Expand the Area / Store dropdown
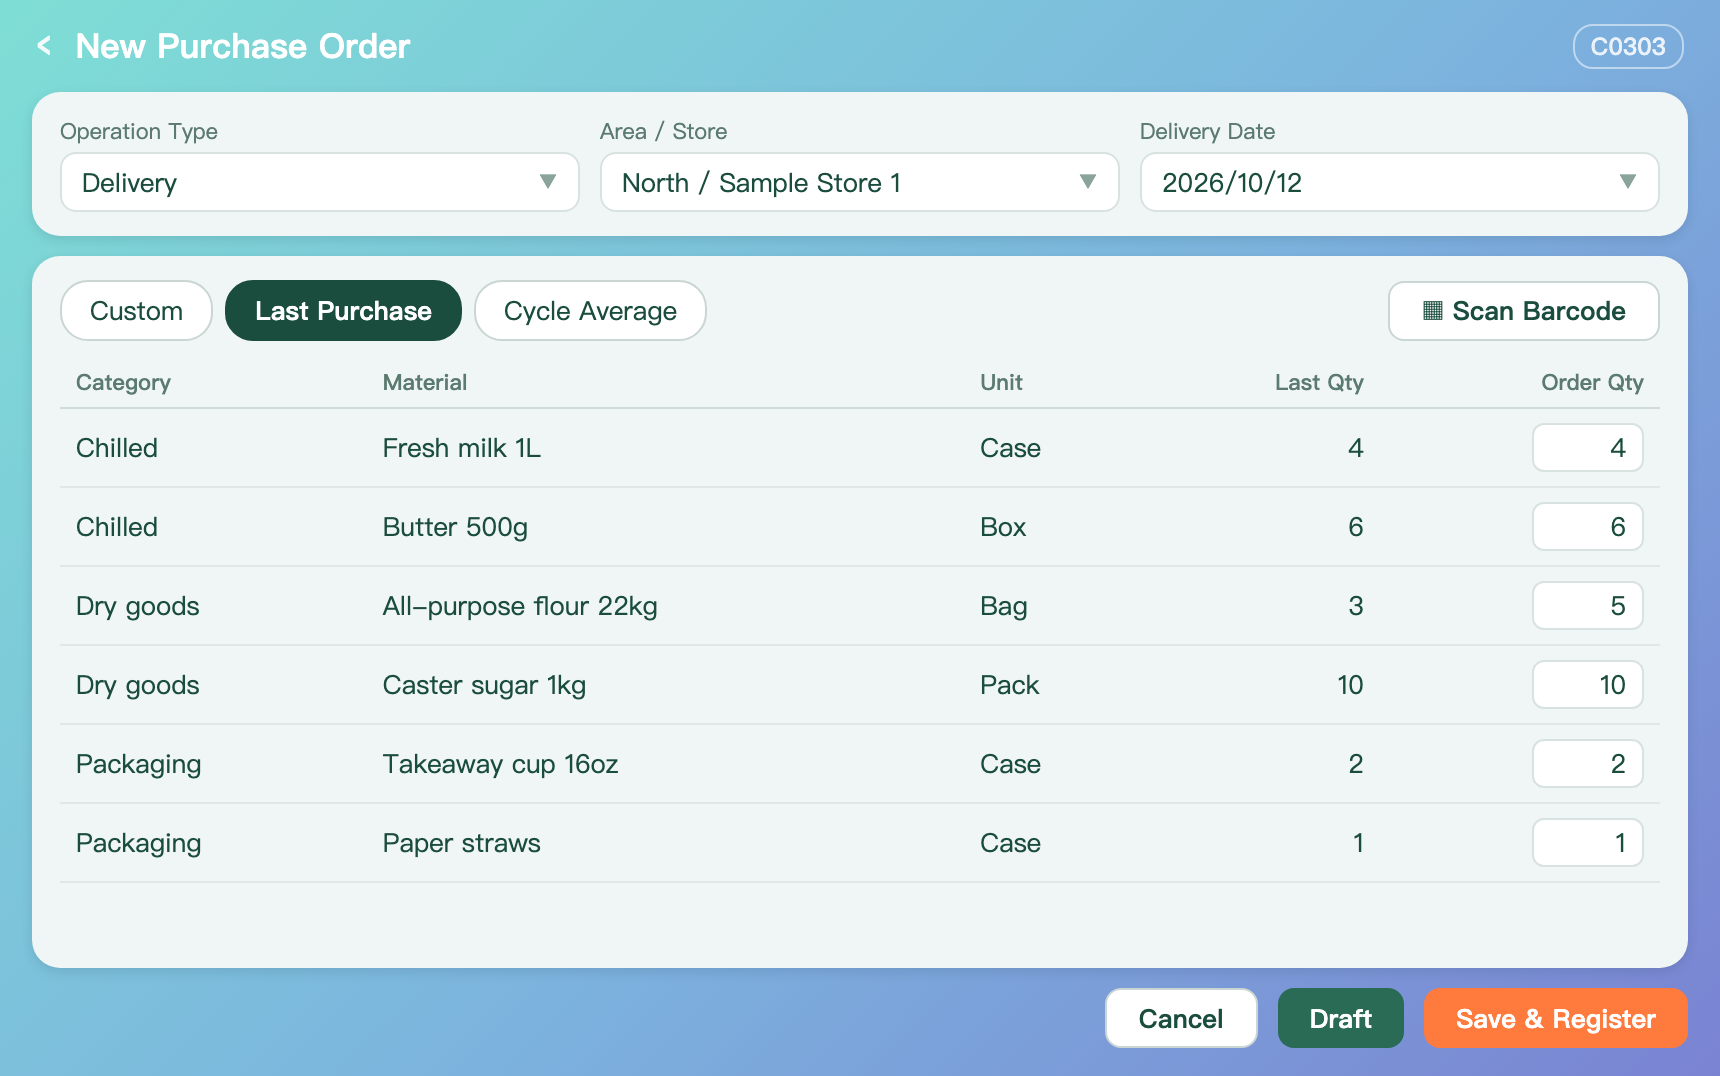The height and width of the screenshot is (1076, 1720). point(859,182)
